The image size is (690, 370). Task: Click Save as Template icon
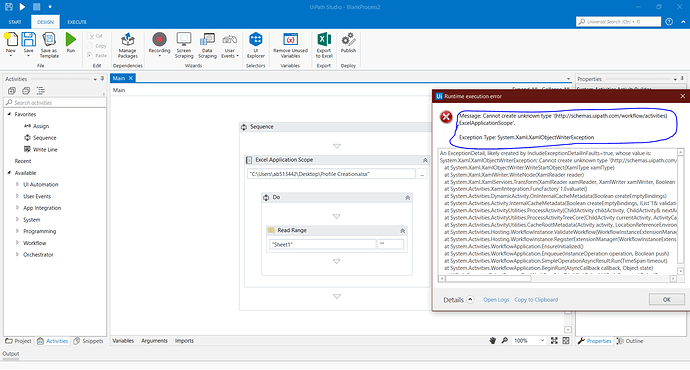pyautogui.click(x=49, y=40)
